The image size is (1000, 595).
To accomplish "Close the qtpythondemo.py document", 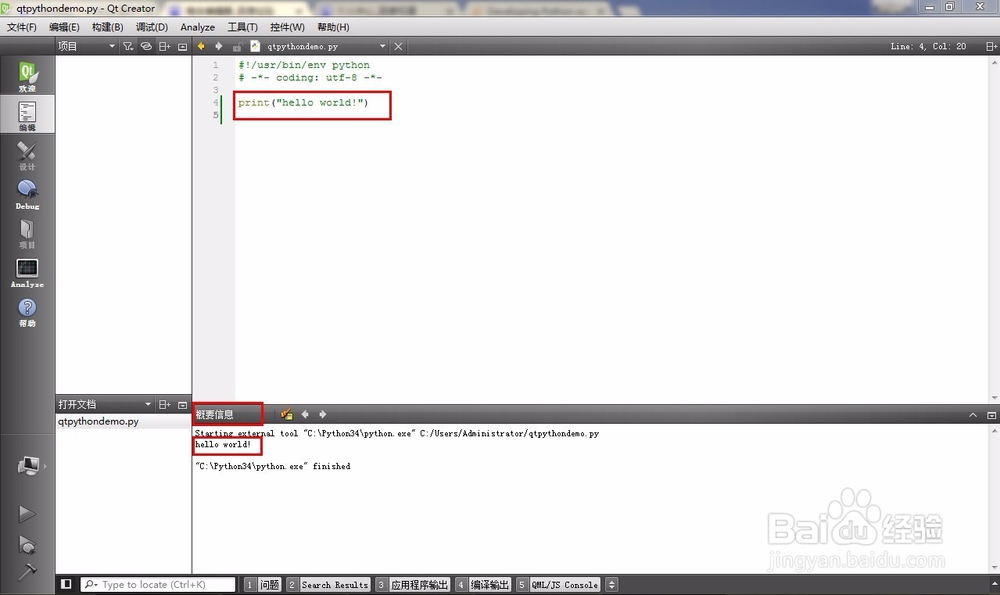I will click(398, 46).
